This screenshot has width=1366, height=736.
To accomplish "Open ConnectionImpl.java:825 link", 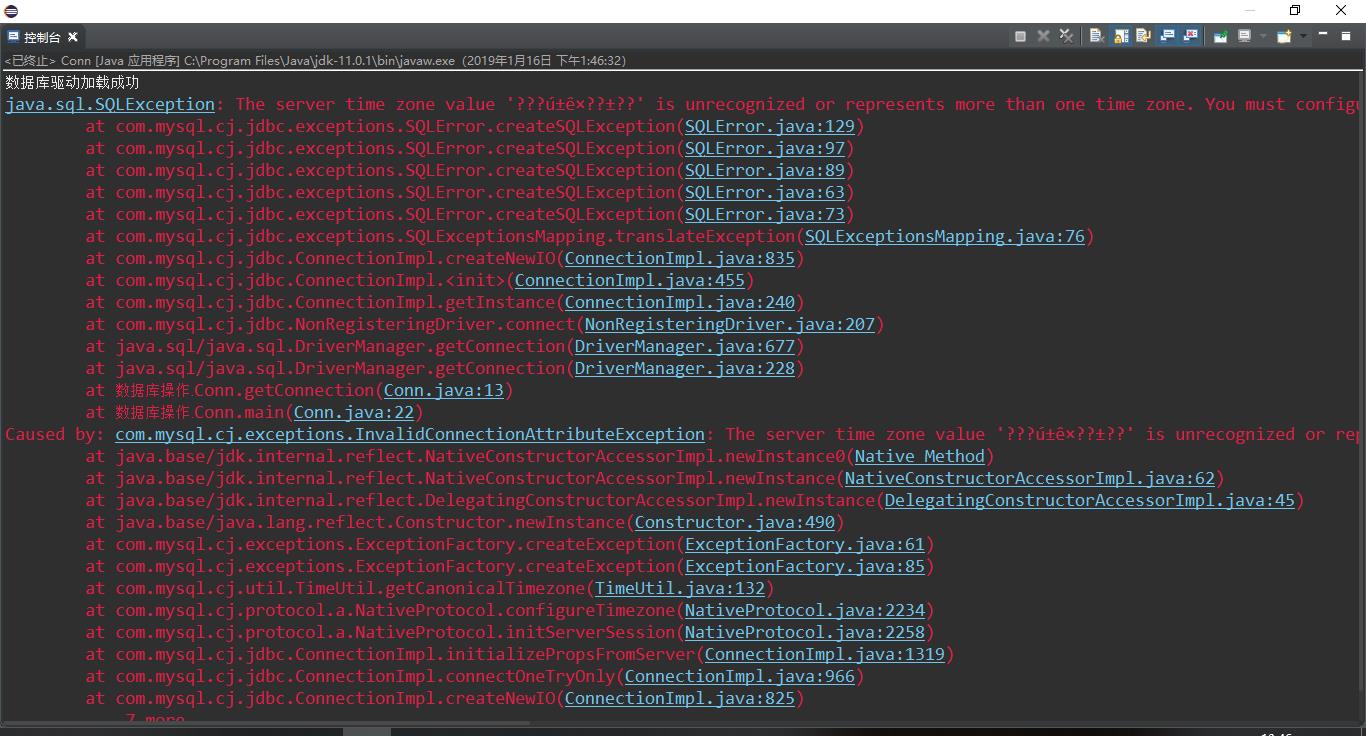I will 680,698.
